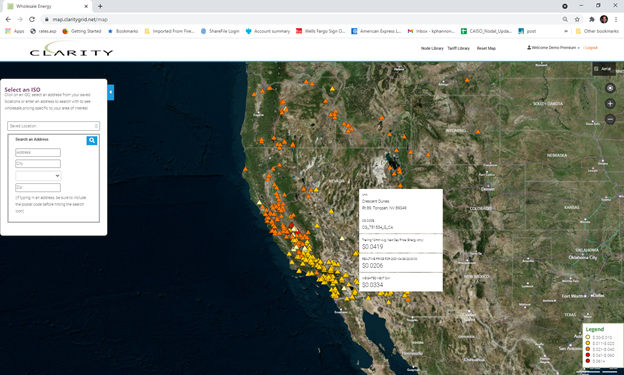Focus the Address input field
The height and width of the screenshot is (375, 624).
[38, 152]
